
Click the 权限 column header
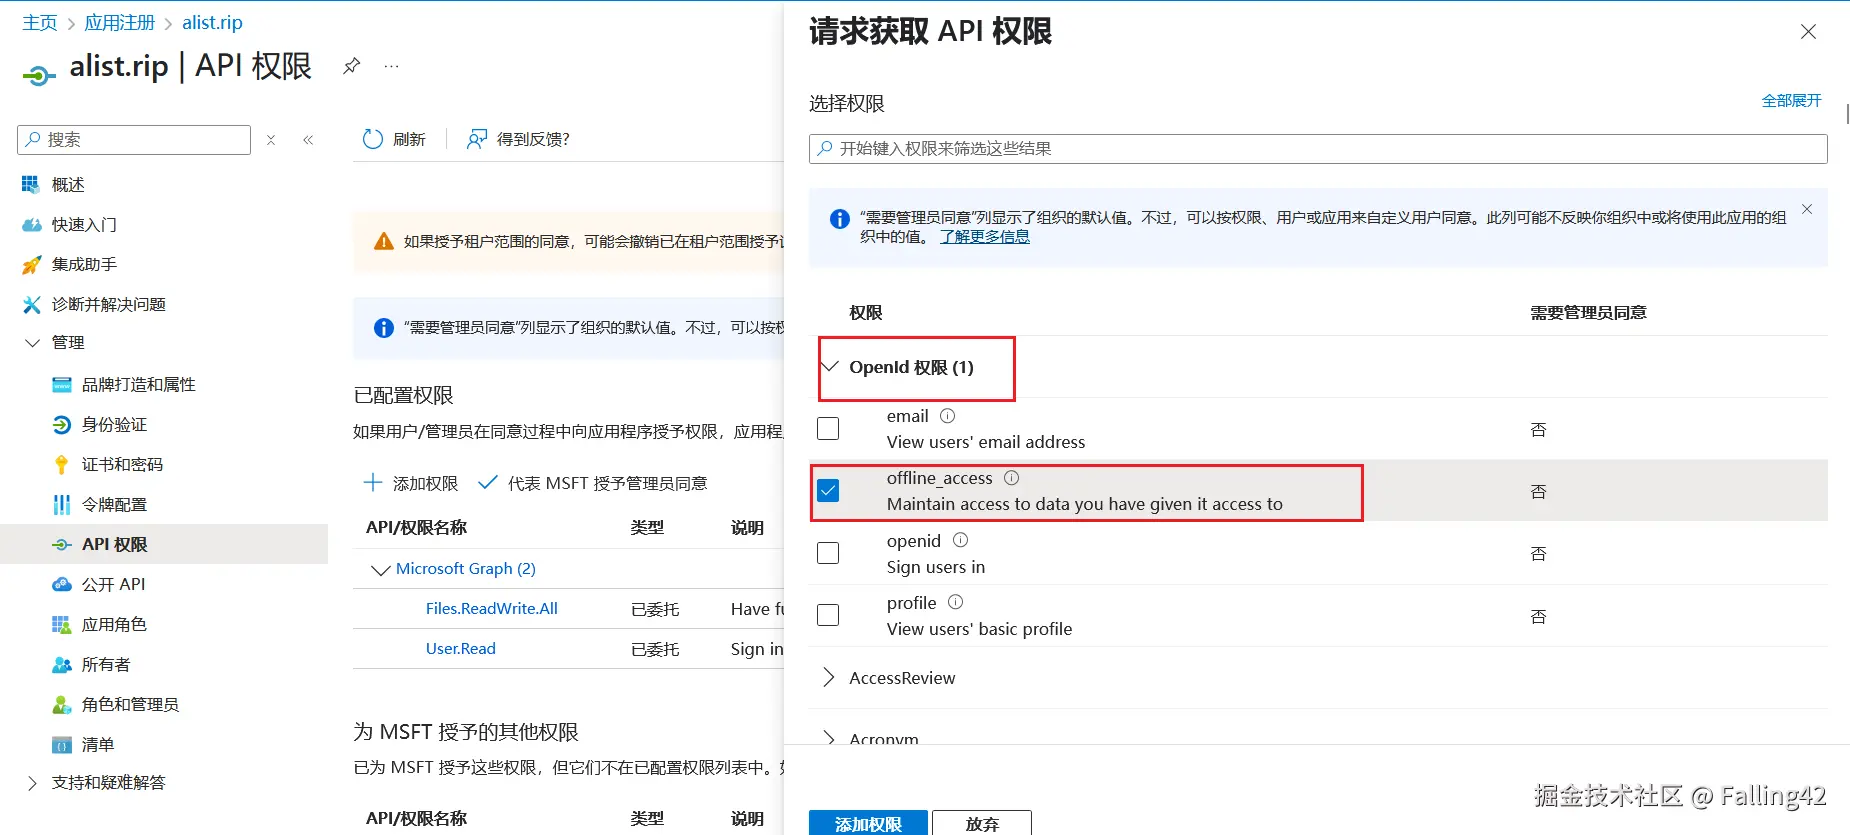[866, 312]
